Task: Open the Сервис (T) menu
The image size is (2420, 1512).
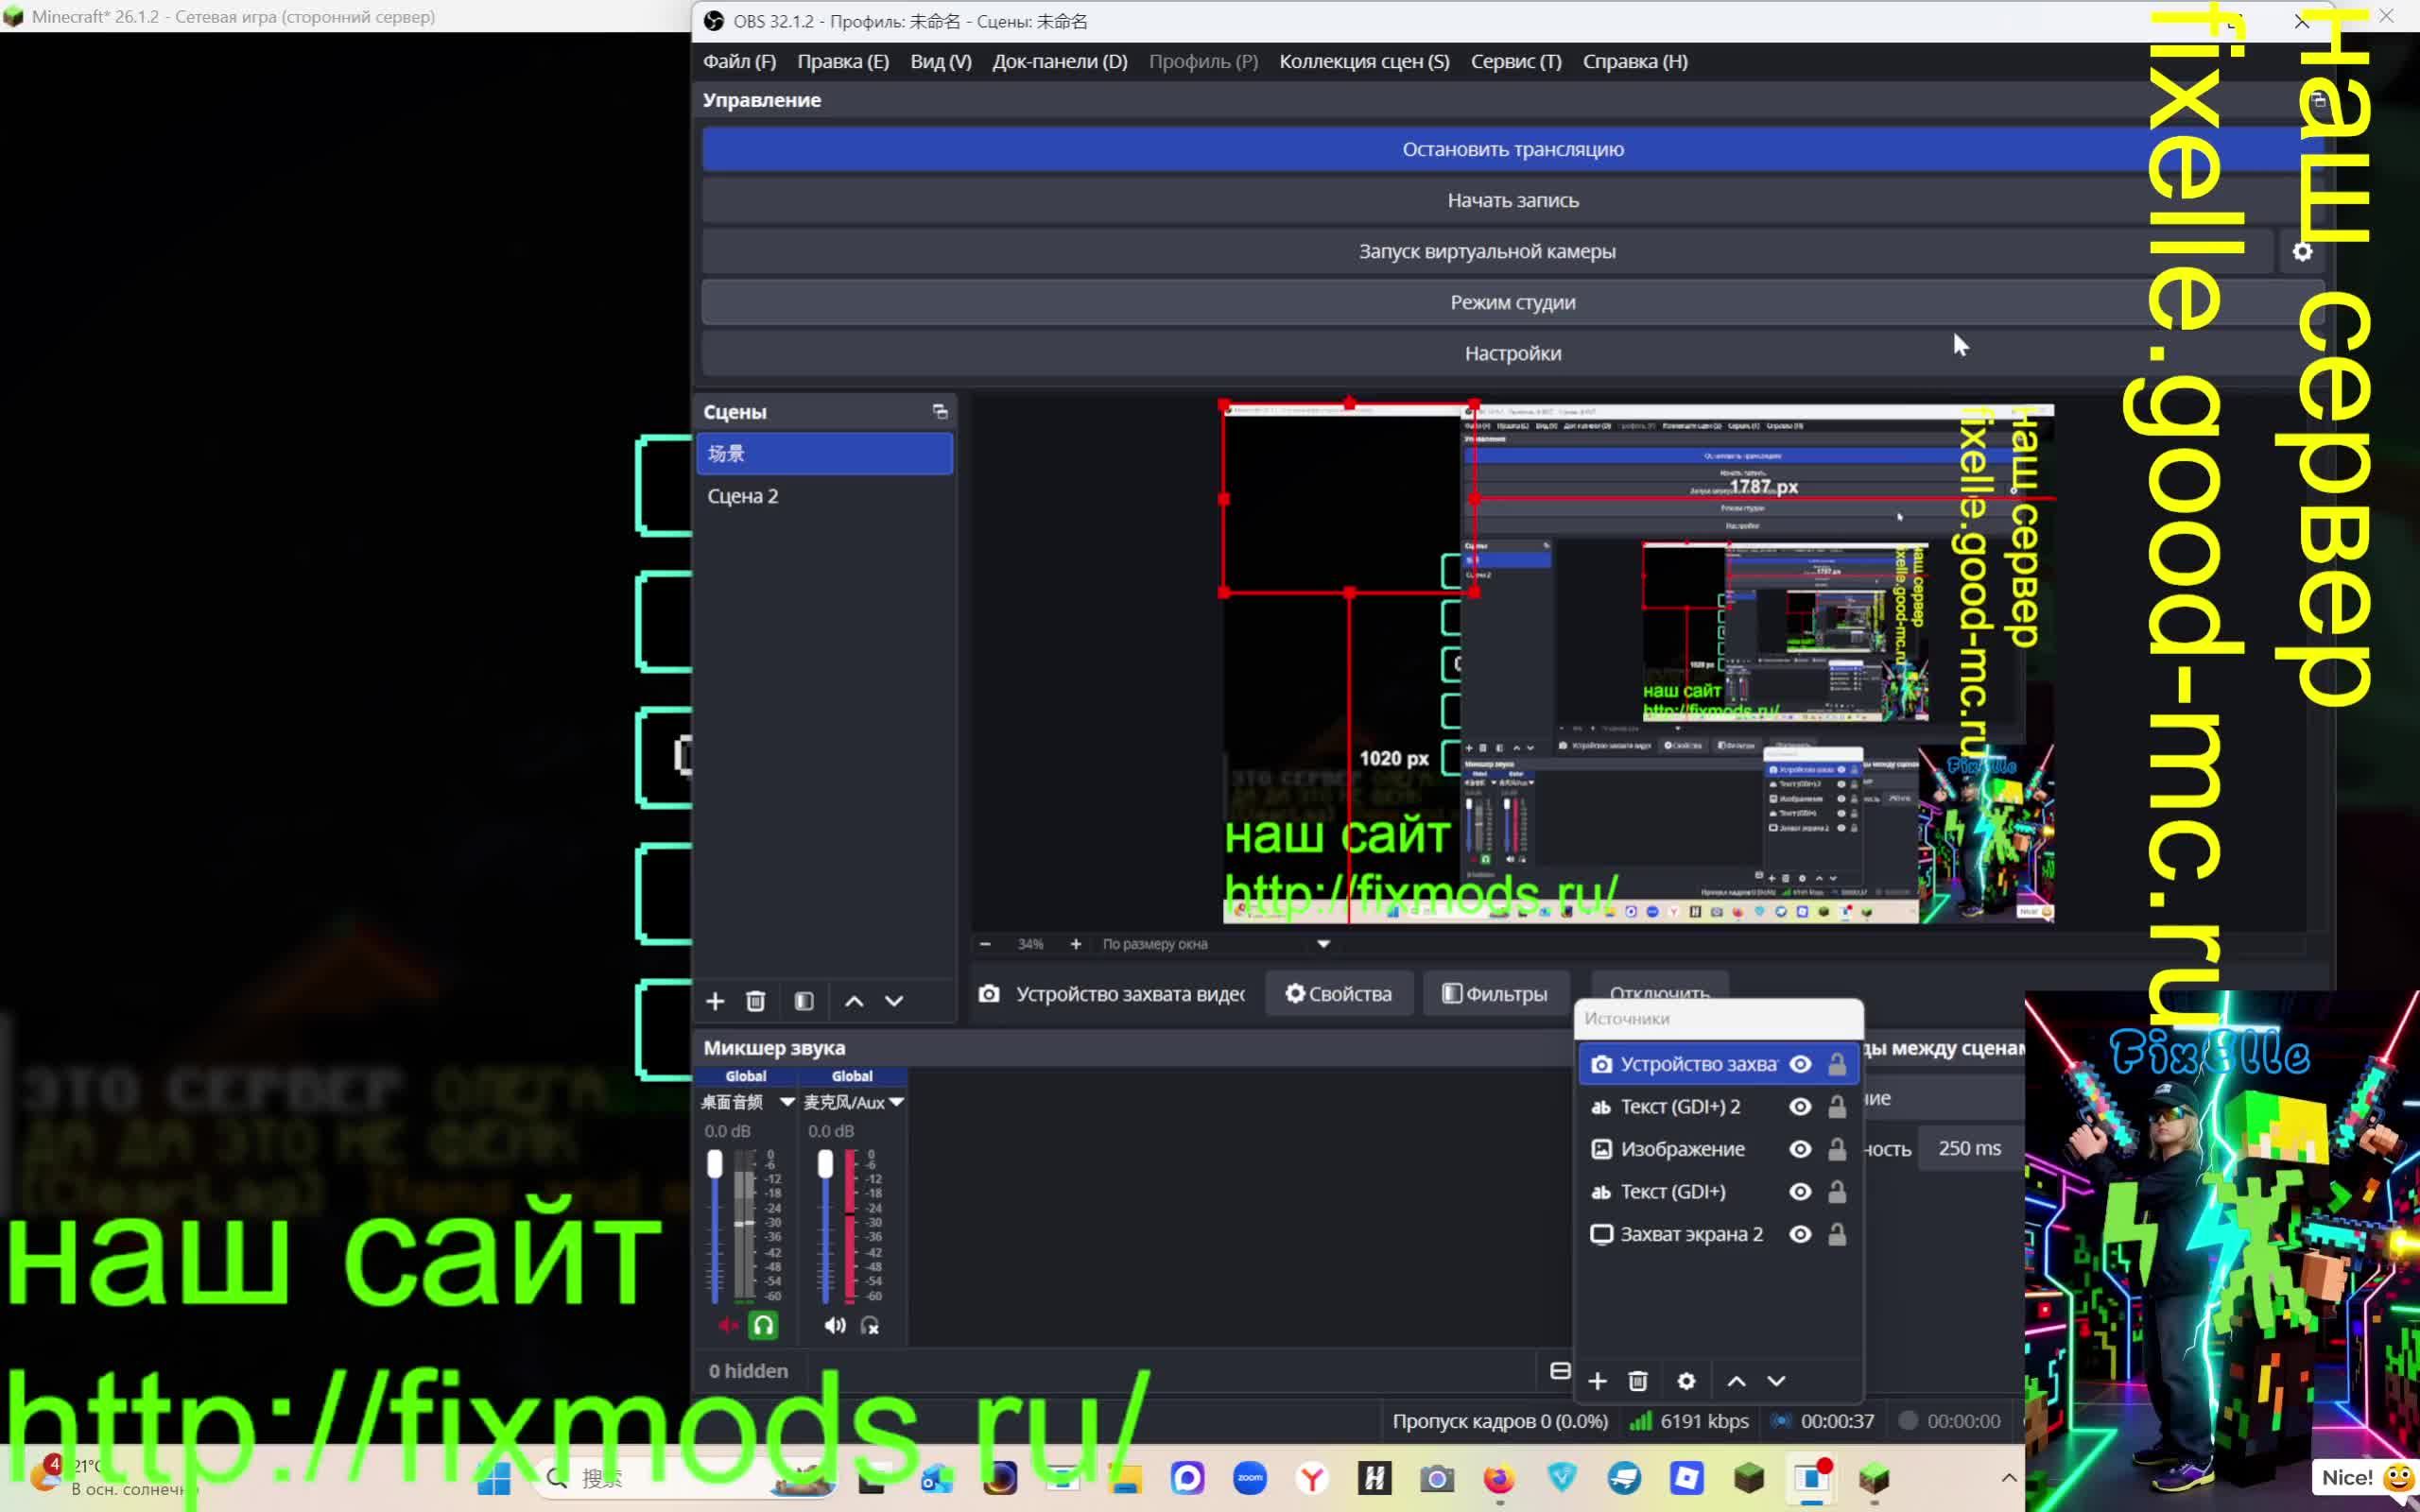Action: click(x=1516, y=62)
